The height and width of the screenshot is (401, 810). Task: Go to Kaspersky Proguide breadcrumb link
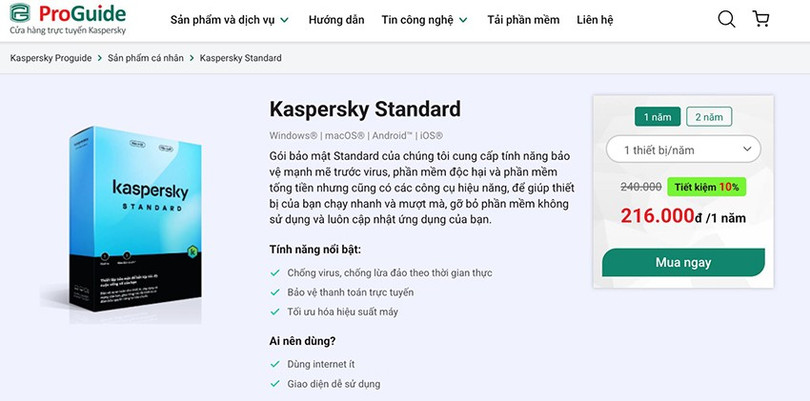coord(52,58)
